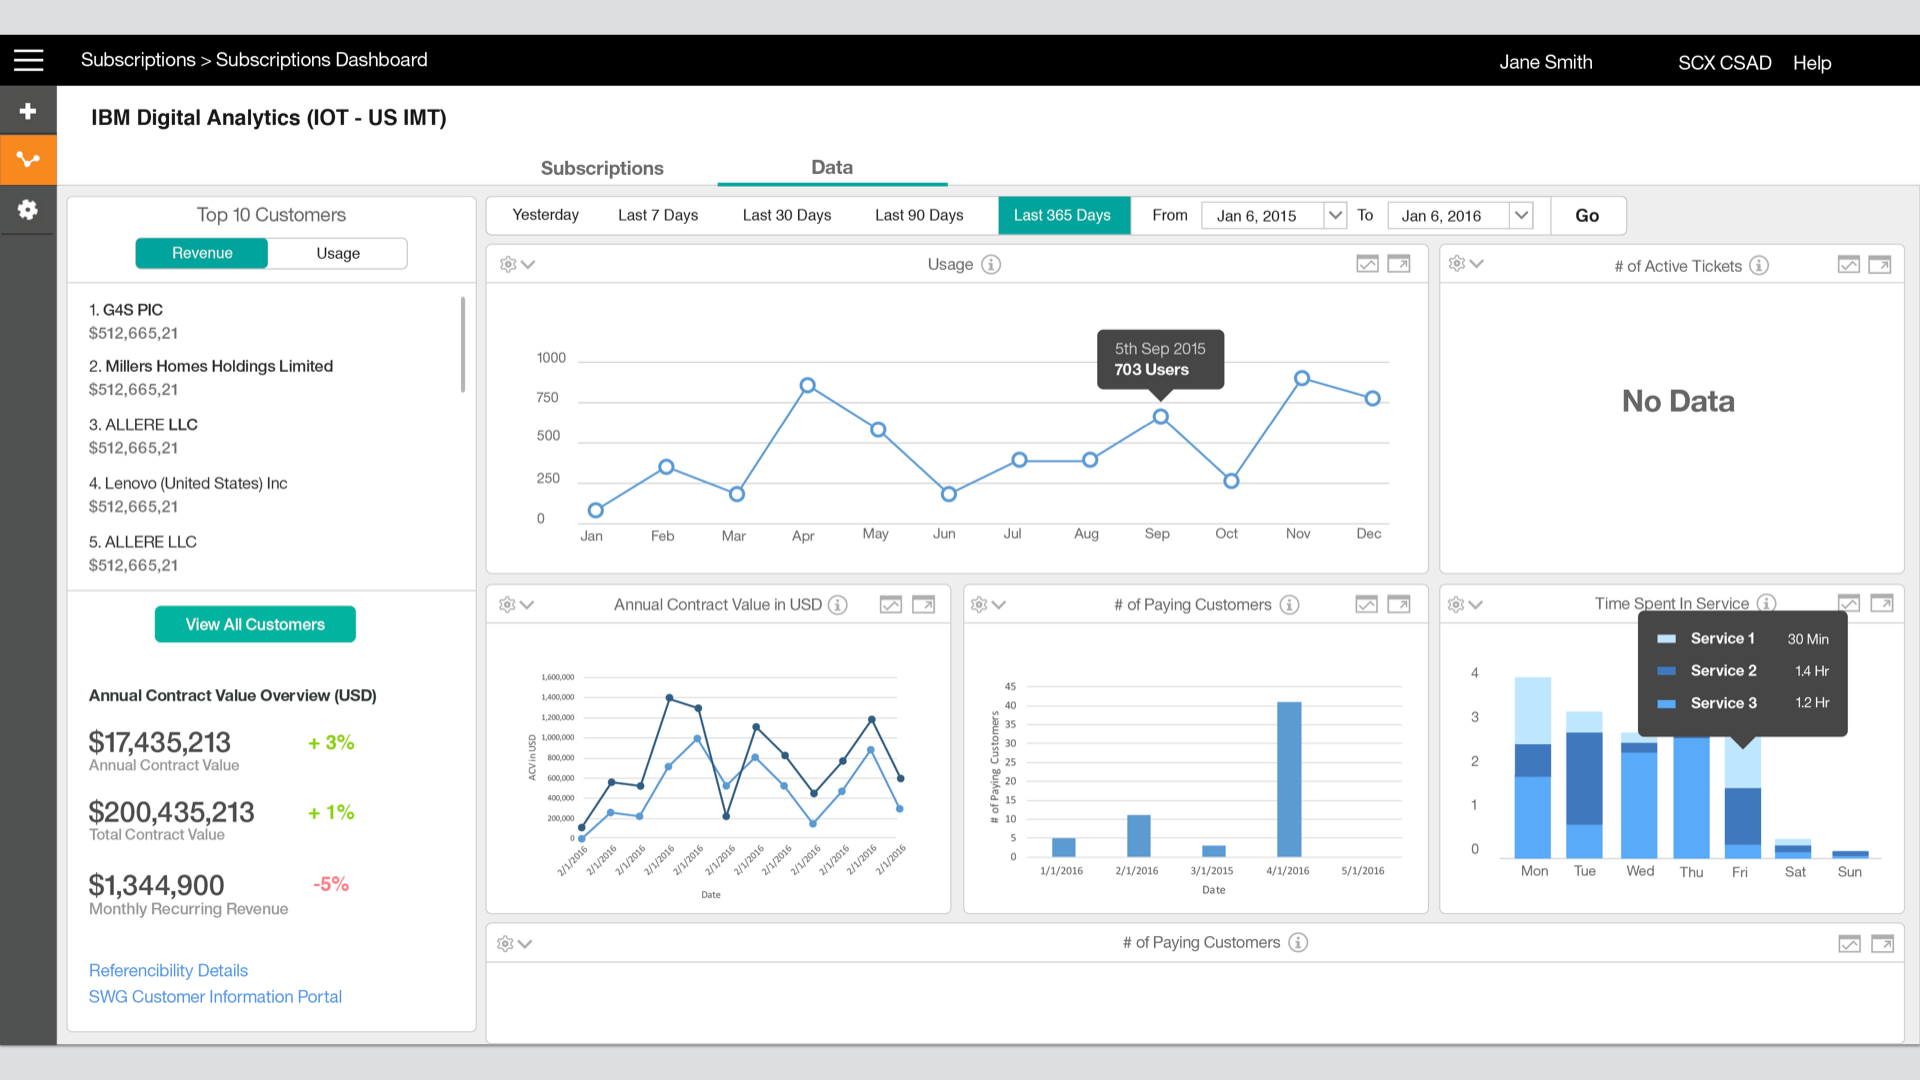Open the hamburger menu
Viewport: 1920px width, 1080px height.
(x=28, y=60)
